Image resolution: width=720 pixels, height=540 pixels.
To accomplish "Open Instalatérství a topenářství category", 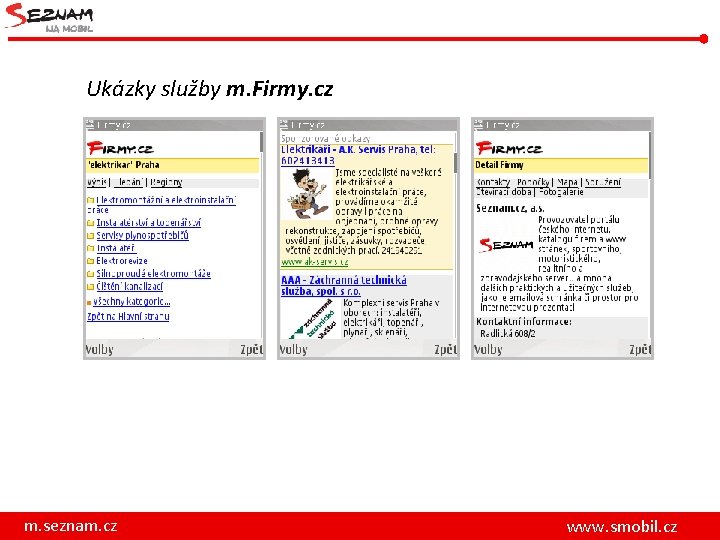I will (x=148, y=223).
